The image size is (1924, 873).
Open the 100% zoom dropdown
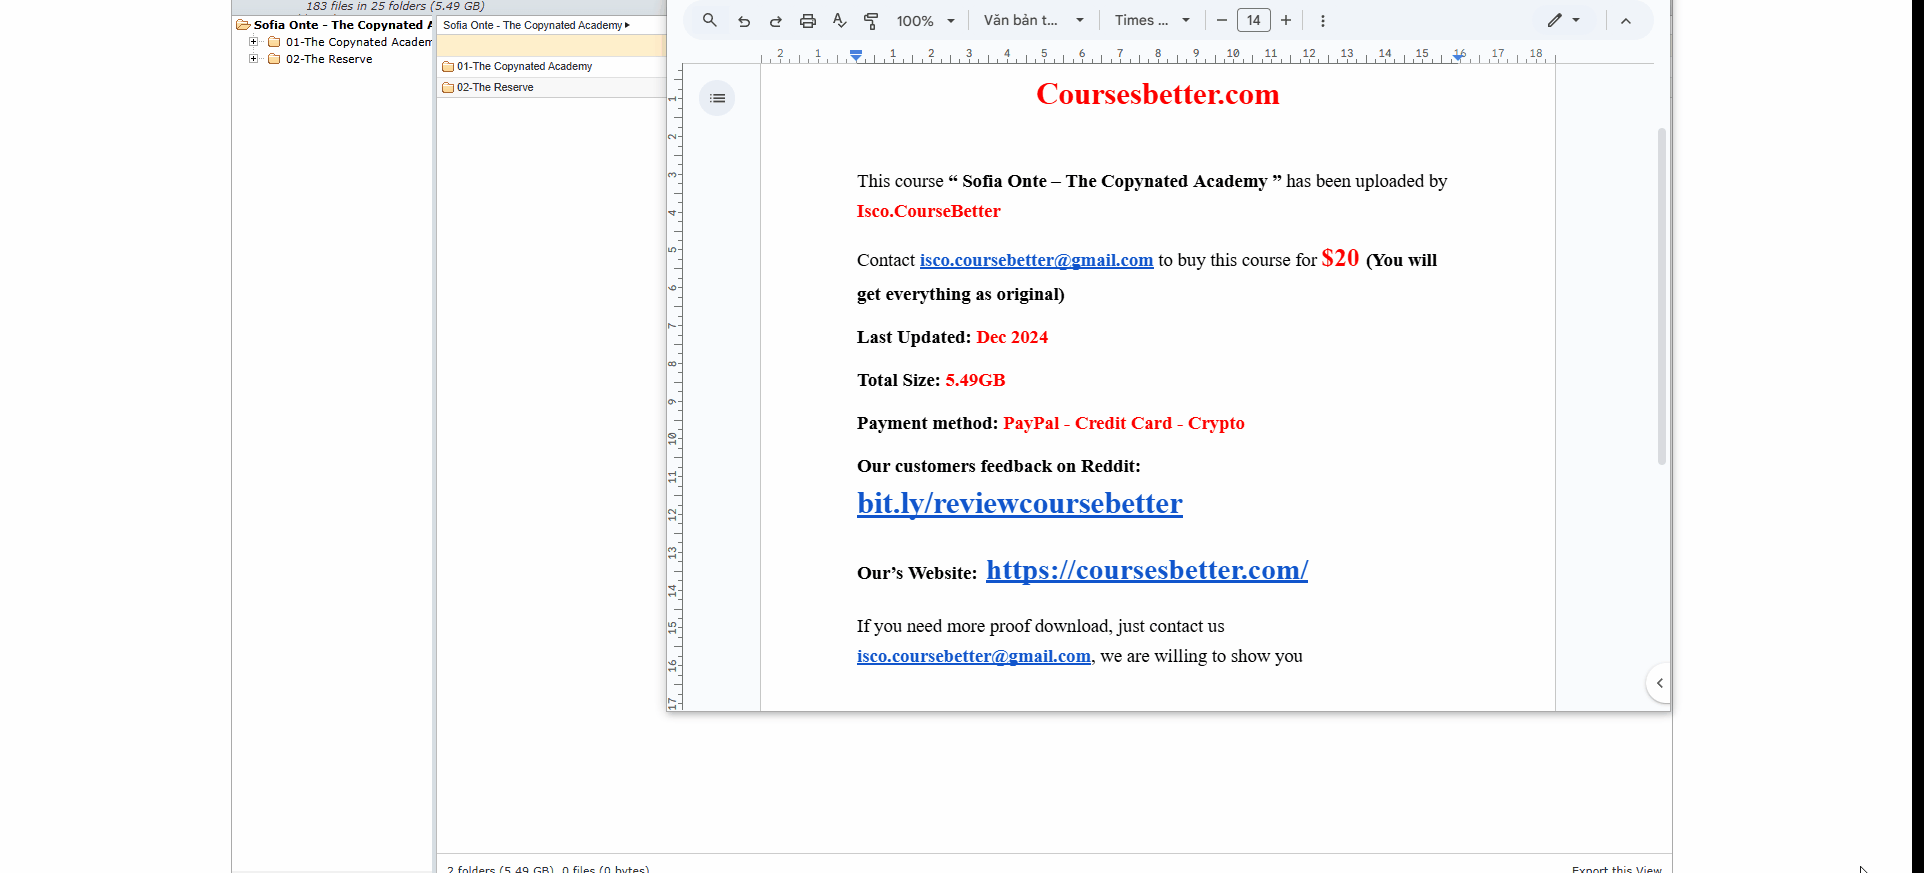point(925,21)
